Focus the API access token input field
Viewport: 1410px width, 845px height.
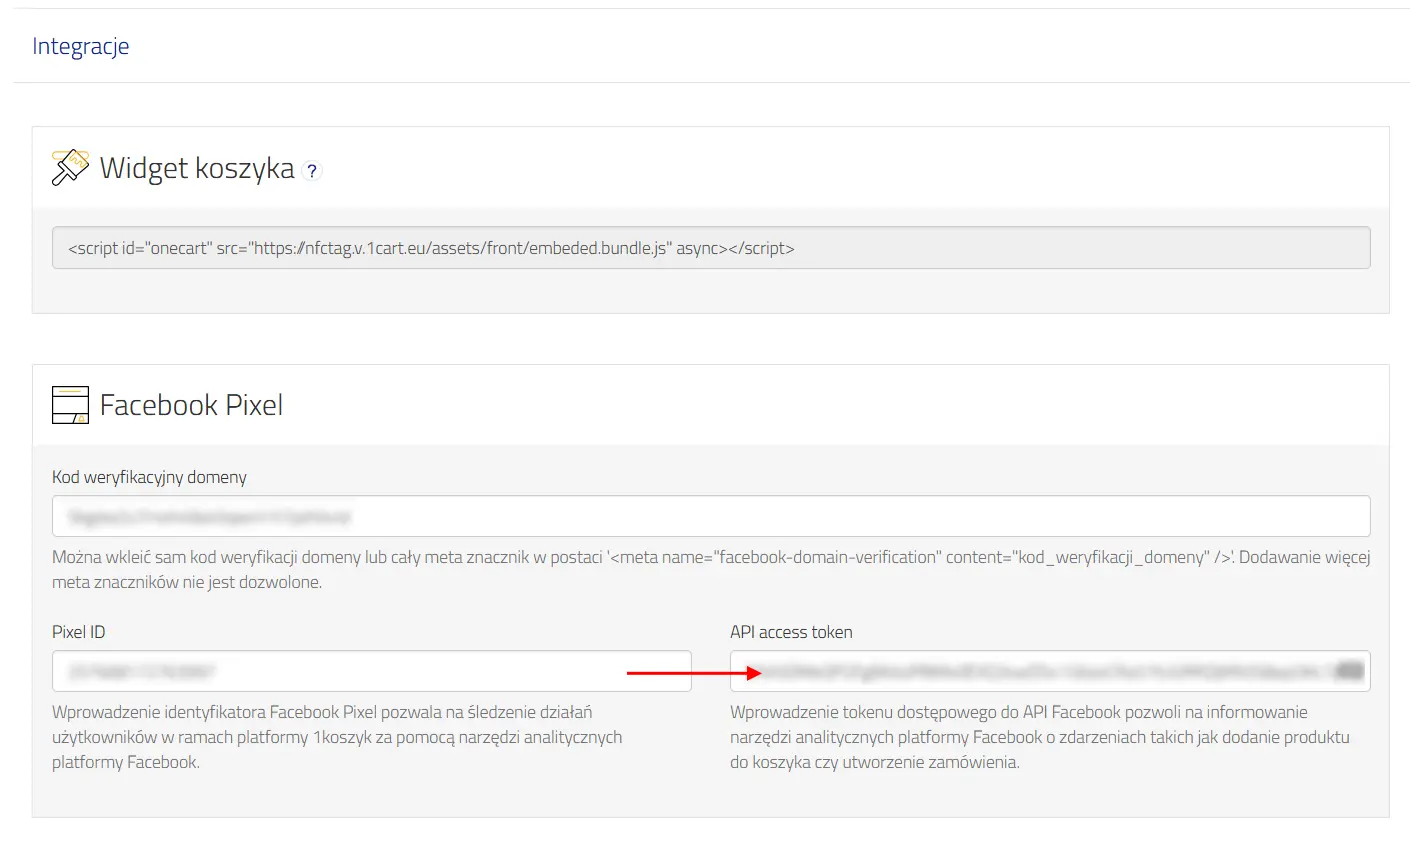1050,671
